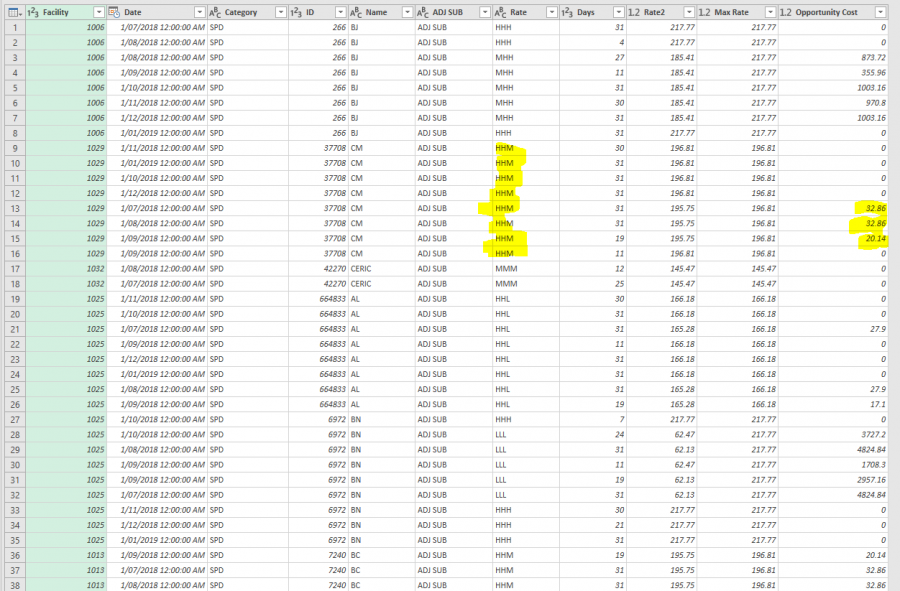Select the Date column header label
Image resolution: width=900 pixels, height=591 pixels.
(x=133, y=12)
